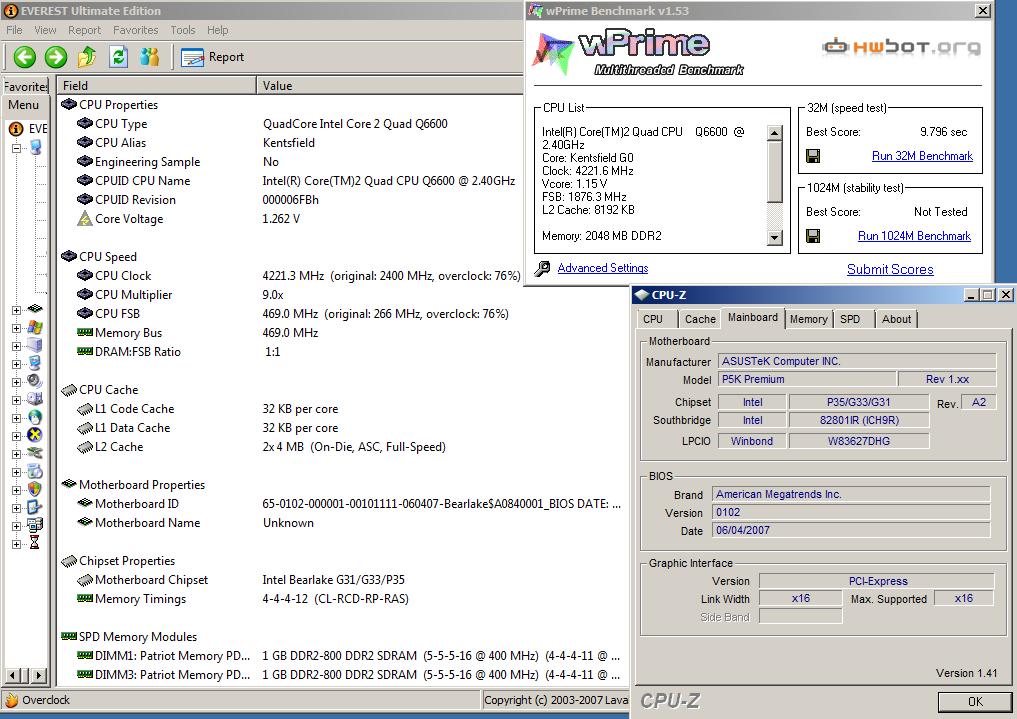Select the Computer icon in EVEREST tree
Viewport: 1017px width, 719px height.
click(x=35, y=147)
